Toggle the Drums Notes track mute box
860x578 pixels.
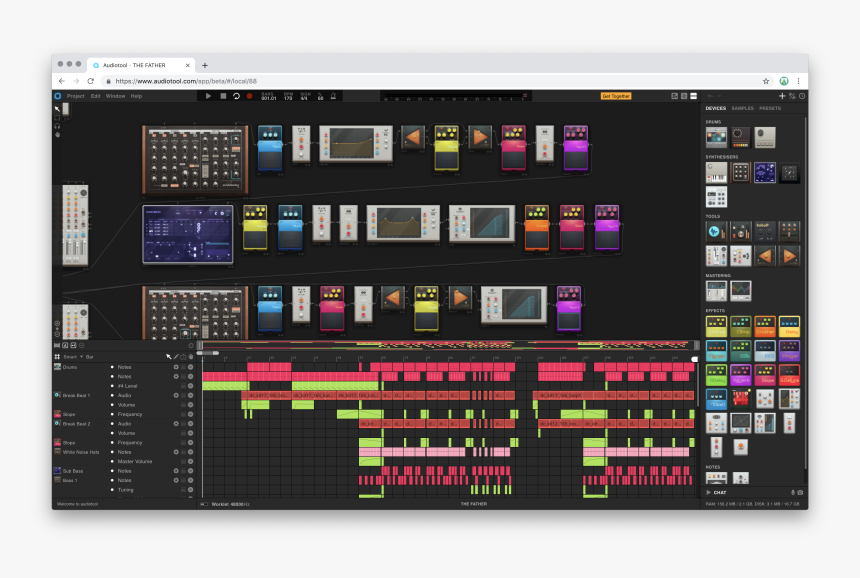pyautogui.click(x=183, y=367)
